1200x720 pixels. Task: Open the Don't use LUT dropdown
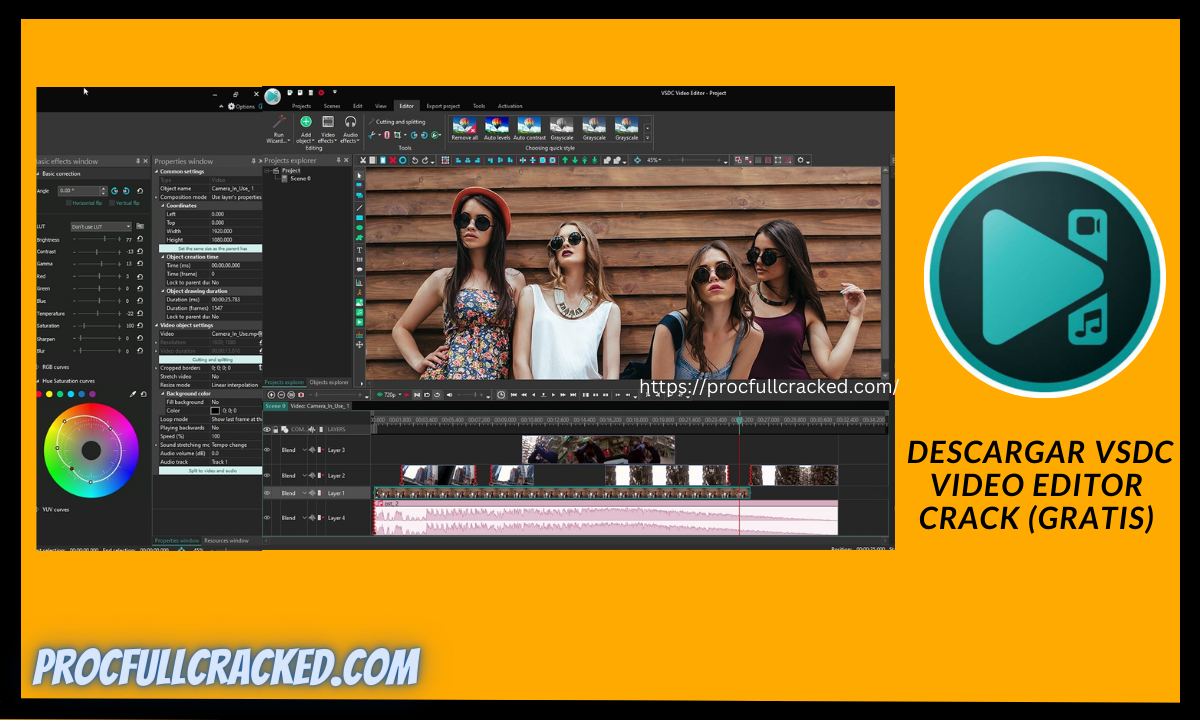[101, 226]
